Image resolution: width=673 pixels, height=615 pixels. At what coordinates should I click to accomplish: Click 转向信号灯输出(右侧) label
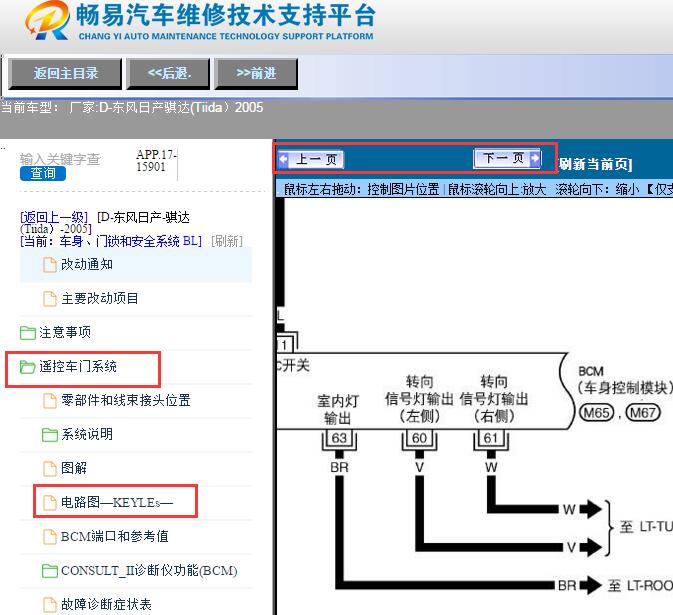point(494,399)
